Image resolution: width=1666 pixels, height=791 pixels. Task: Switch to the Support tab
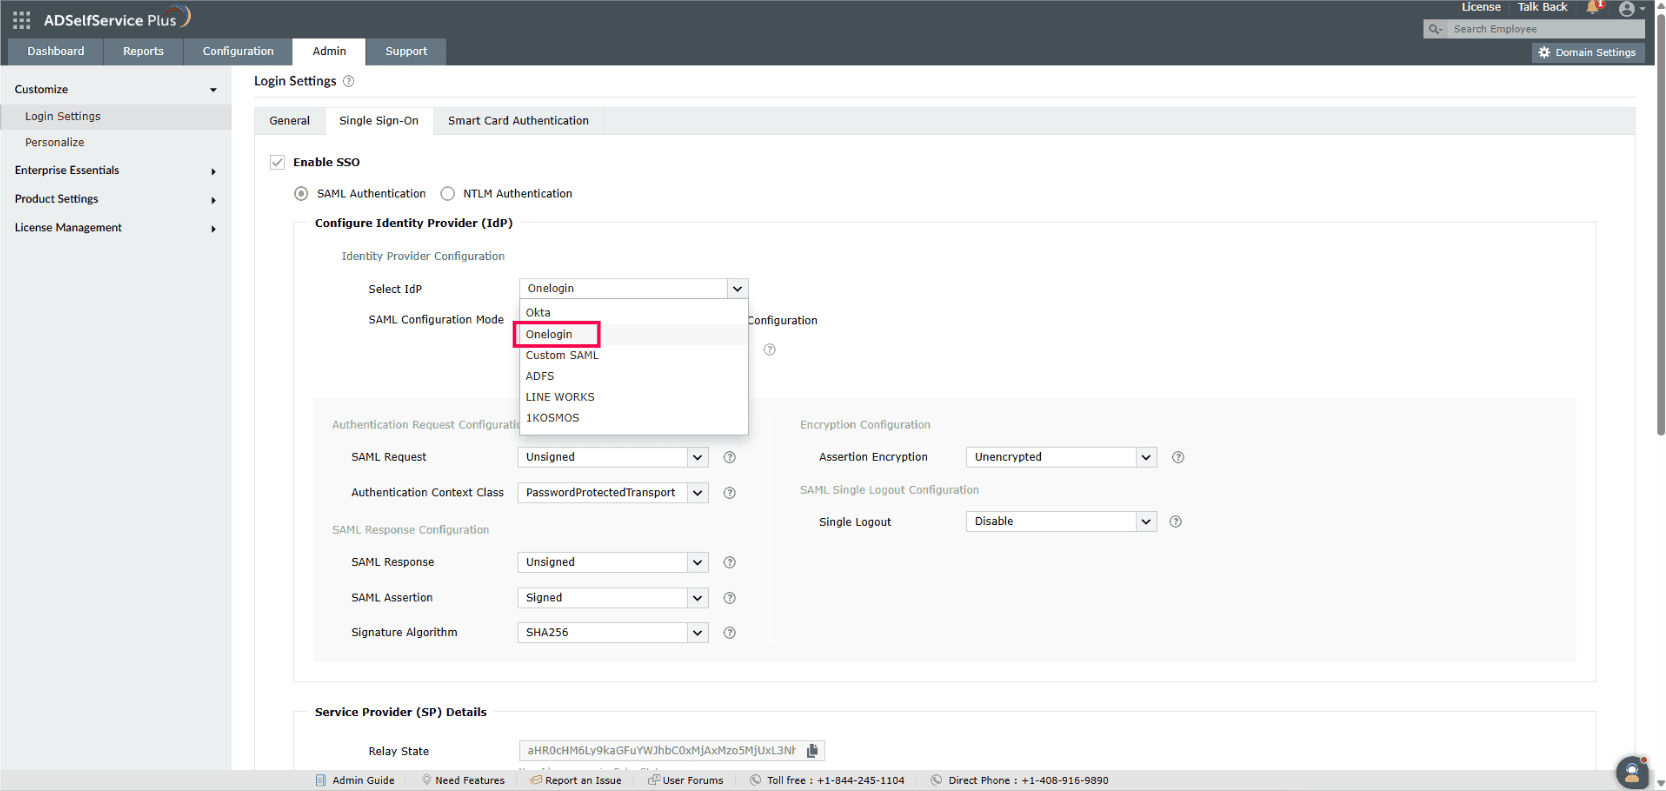point(406,51)
